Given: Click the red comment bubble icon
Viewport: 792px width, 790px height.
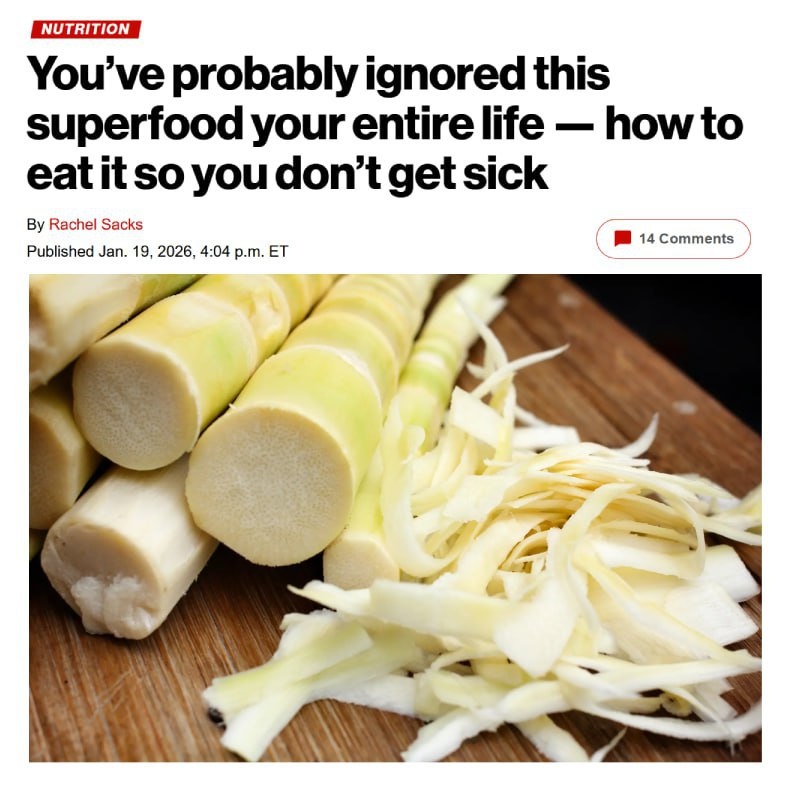Looking at the screenshot, I should pos(622,238).
